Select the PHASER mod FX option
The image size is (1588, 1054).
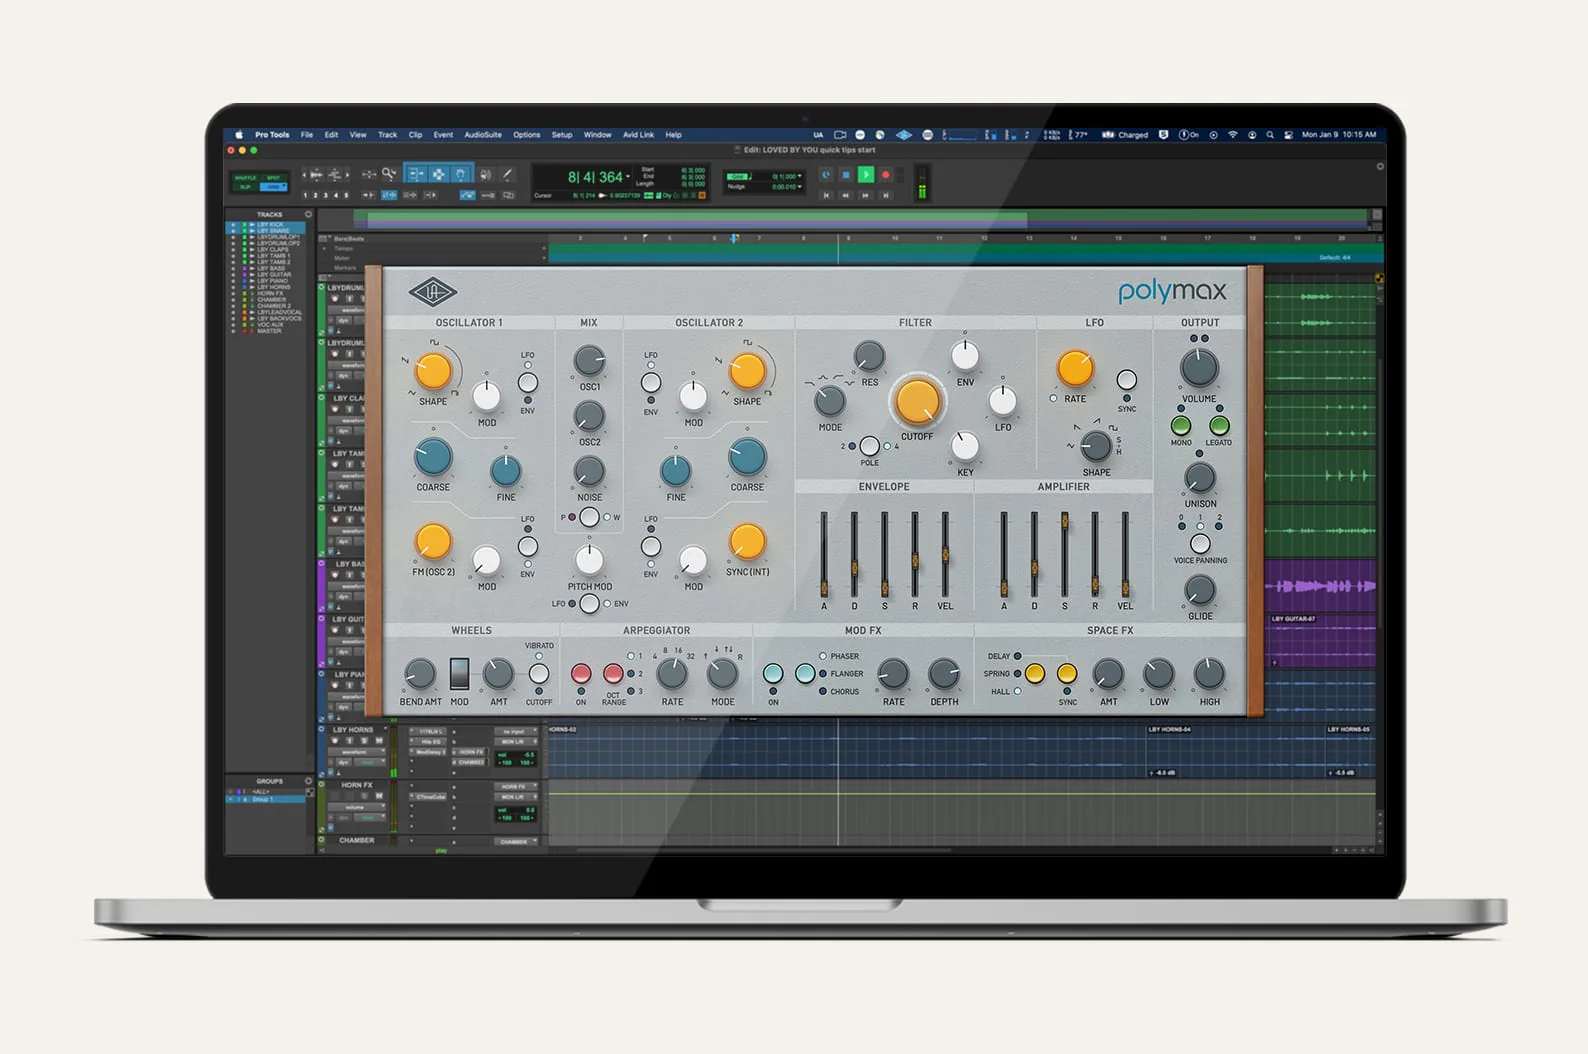pos(823,656)
